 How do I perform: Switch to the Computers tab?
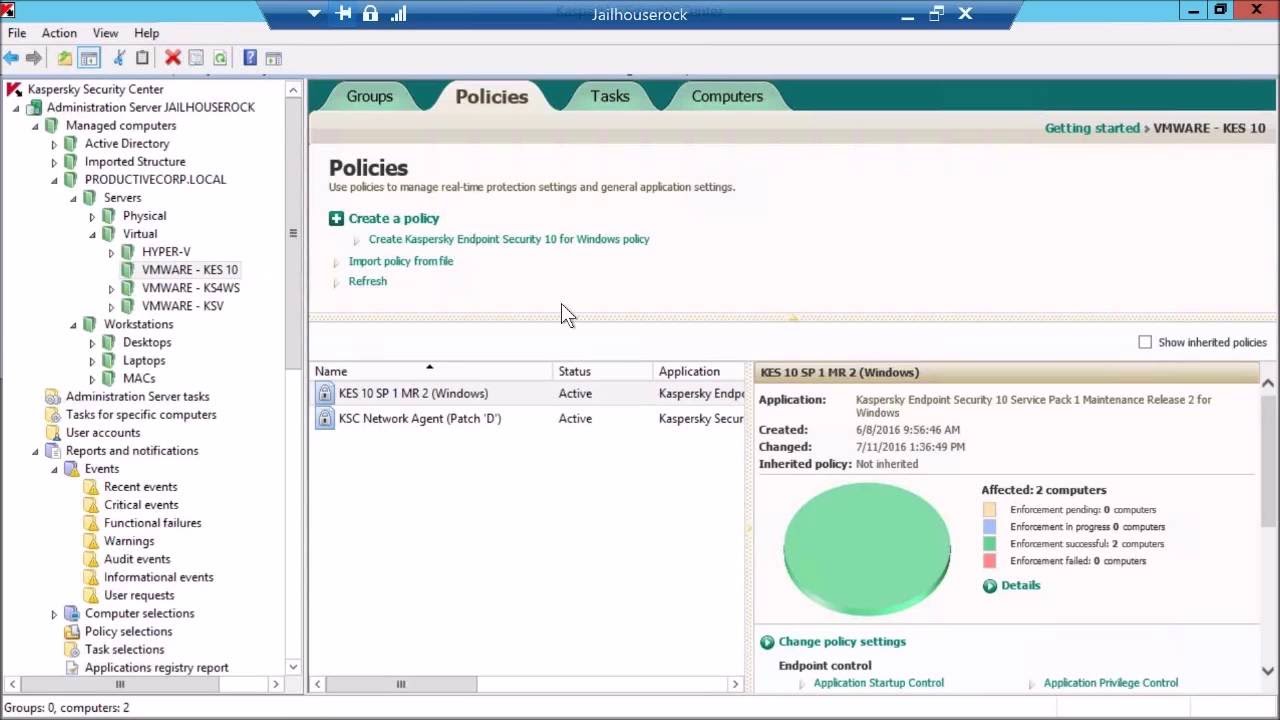[727, 96]
